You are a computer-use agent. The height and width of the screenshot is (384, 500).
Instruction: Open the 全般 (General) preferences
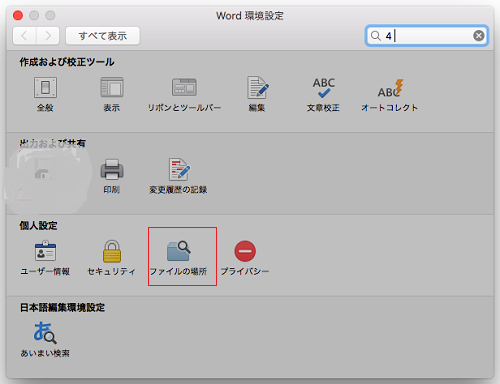[x=45, y=94]
